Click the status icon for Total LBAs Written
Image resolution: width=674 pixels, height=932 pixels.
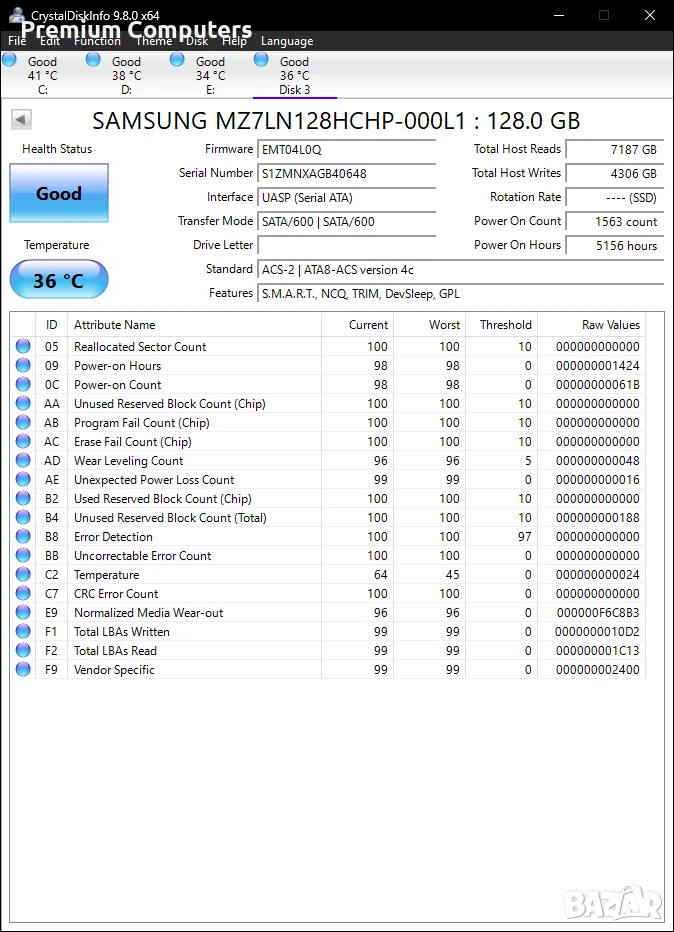pyautogui.click(x=23, y=631)
